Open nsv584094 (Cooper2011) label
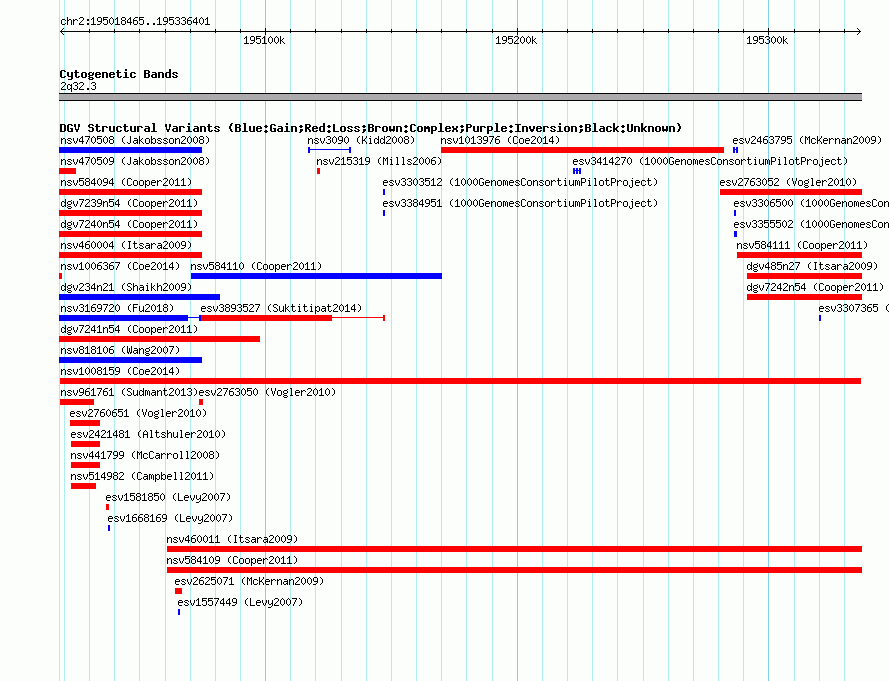Viewport: 890px width, 681px height. (126, 182)
